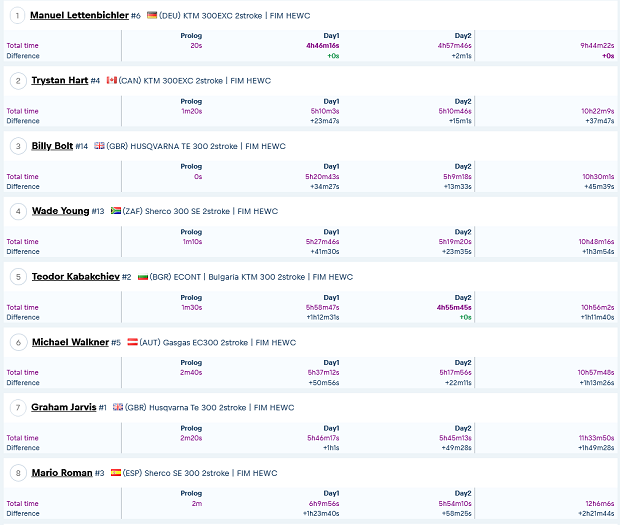Click the South African flag icon

[116, 211]
